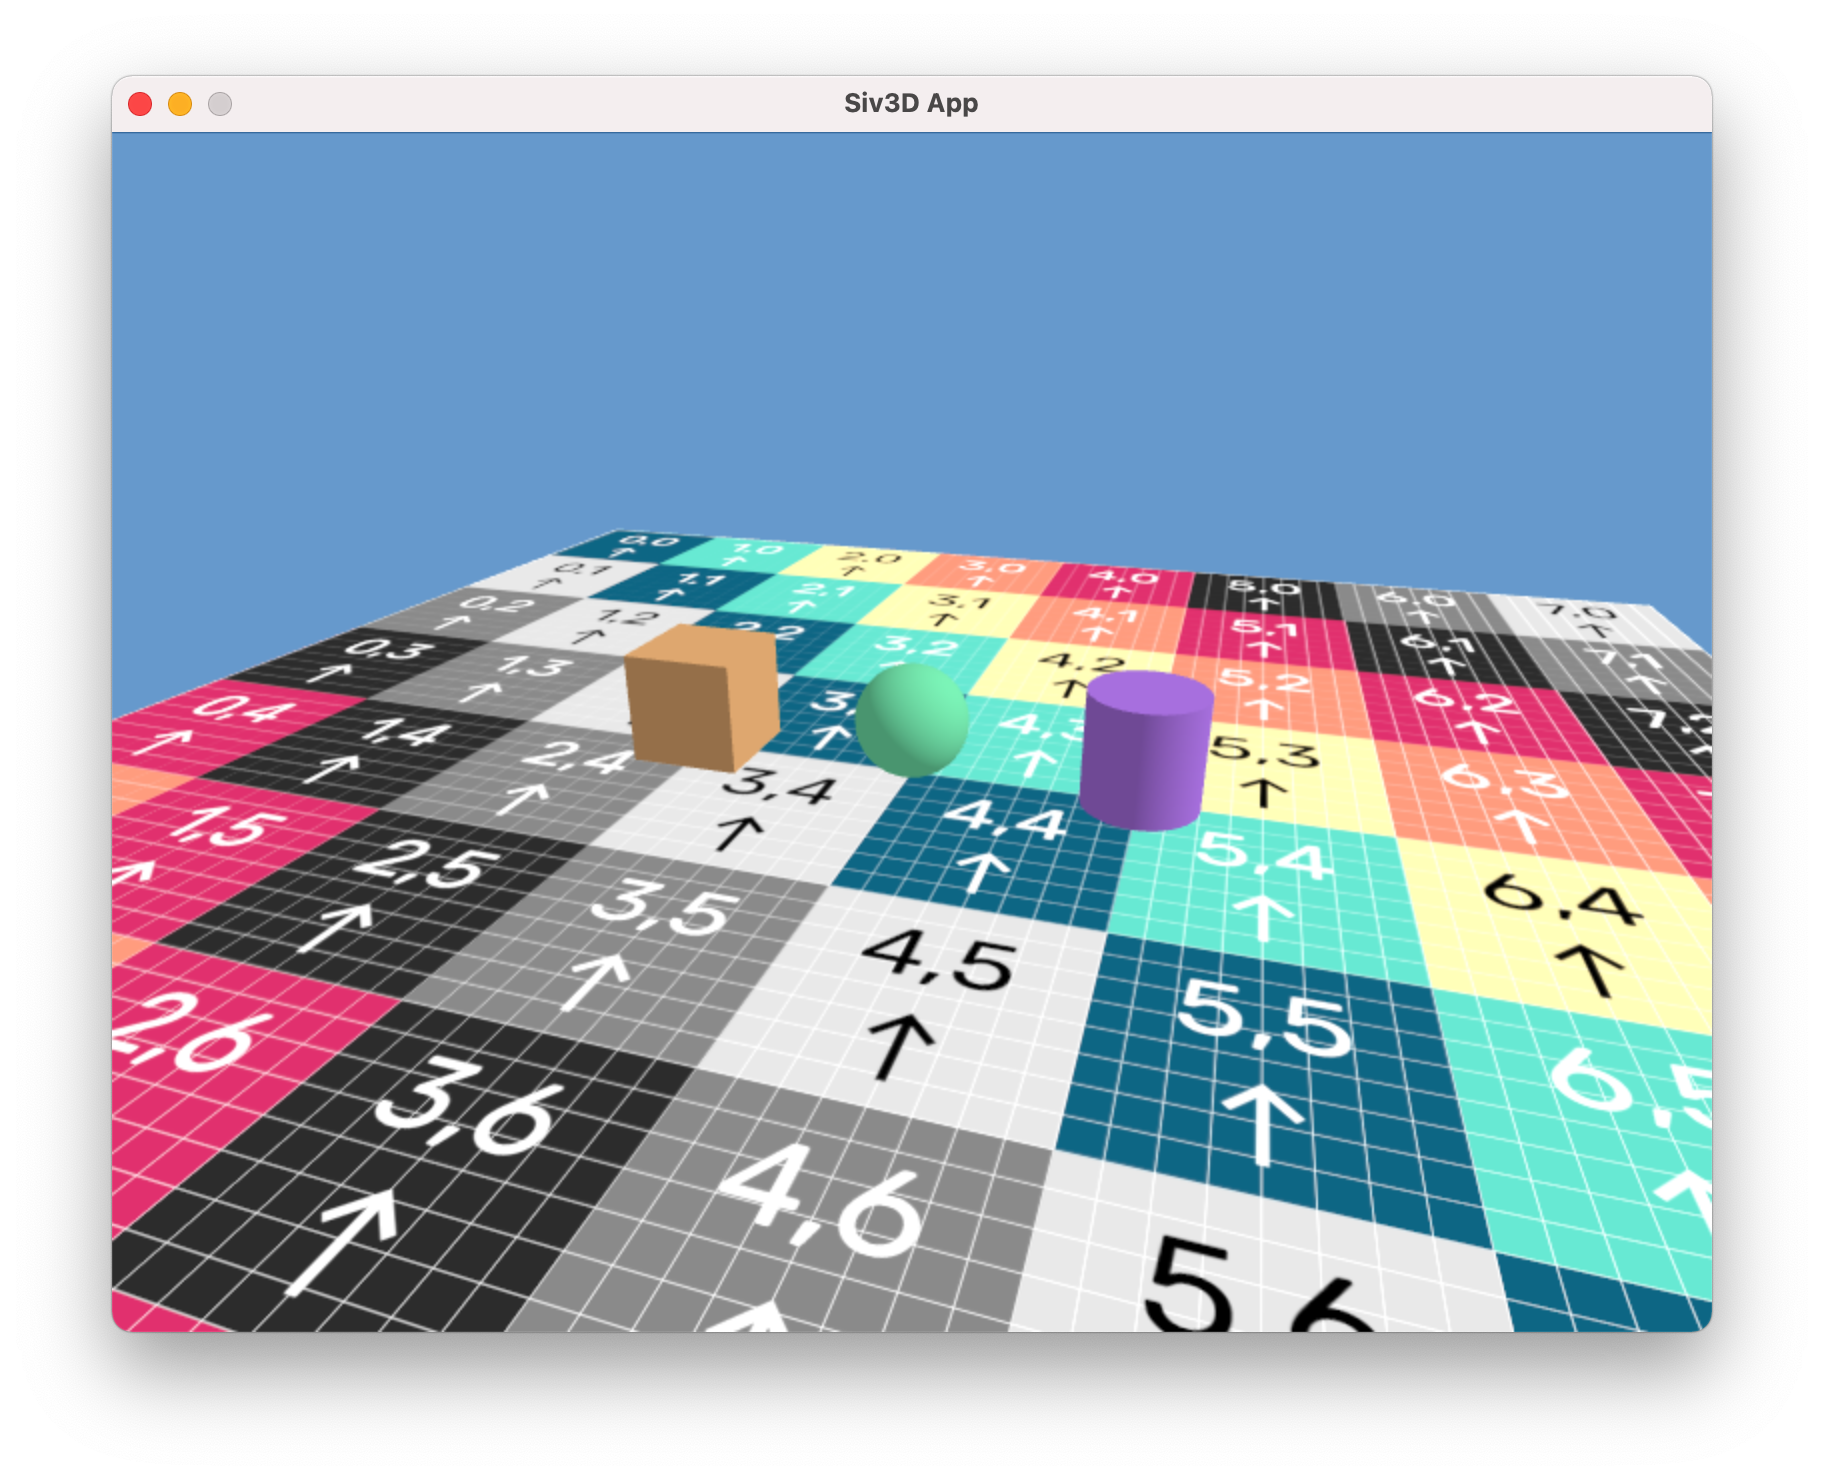The width and height of the screenshot is (1824, 1480).
Task: Close the Siv3D App window
Action: (x=140, y=104)
